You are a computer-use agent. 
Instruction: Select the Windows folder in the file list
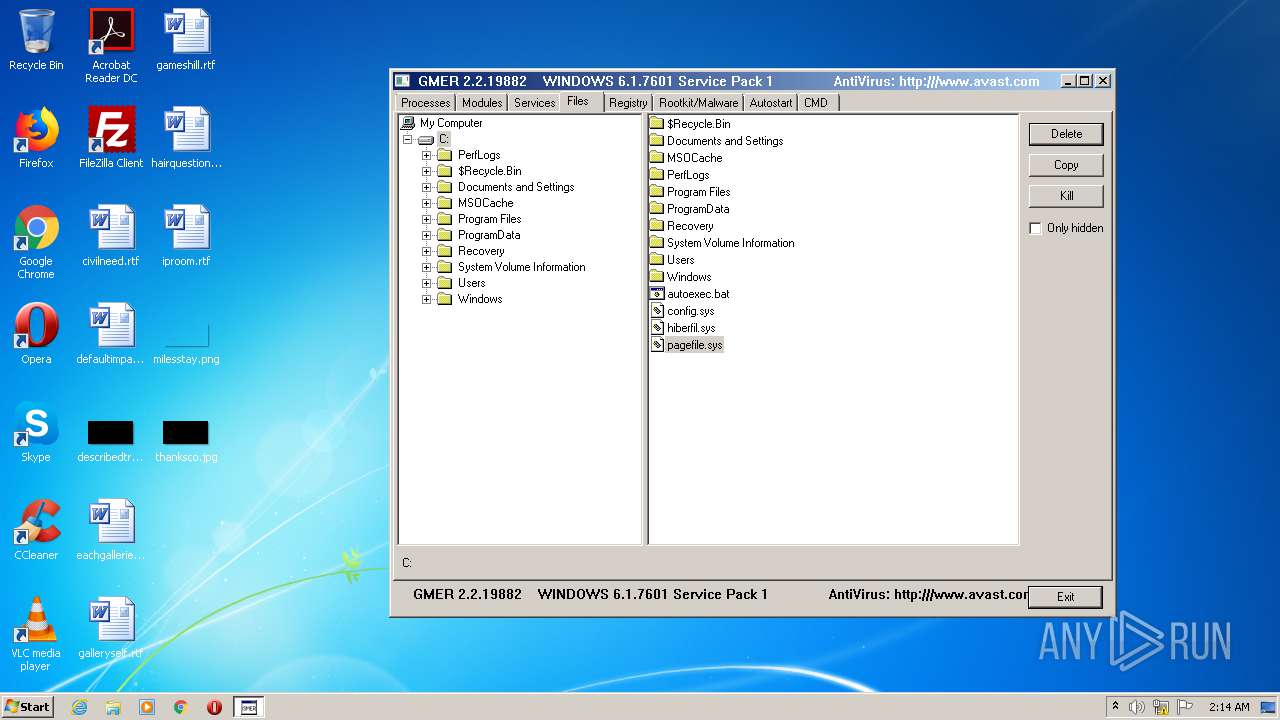pyautogui.click(x=681, y=277)
